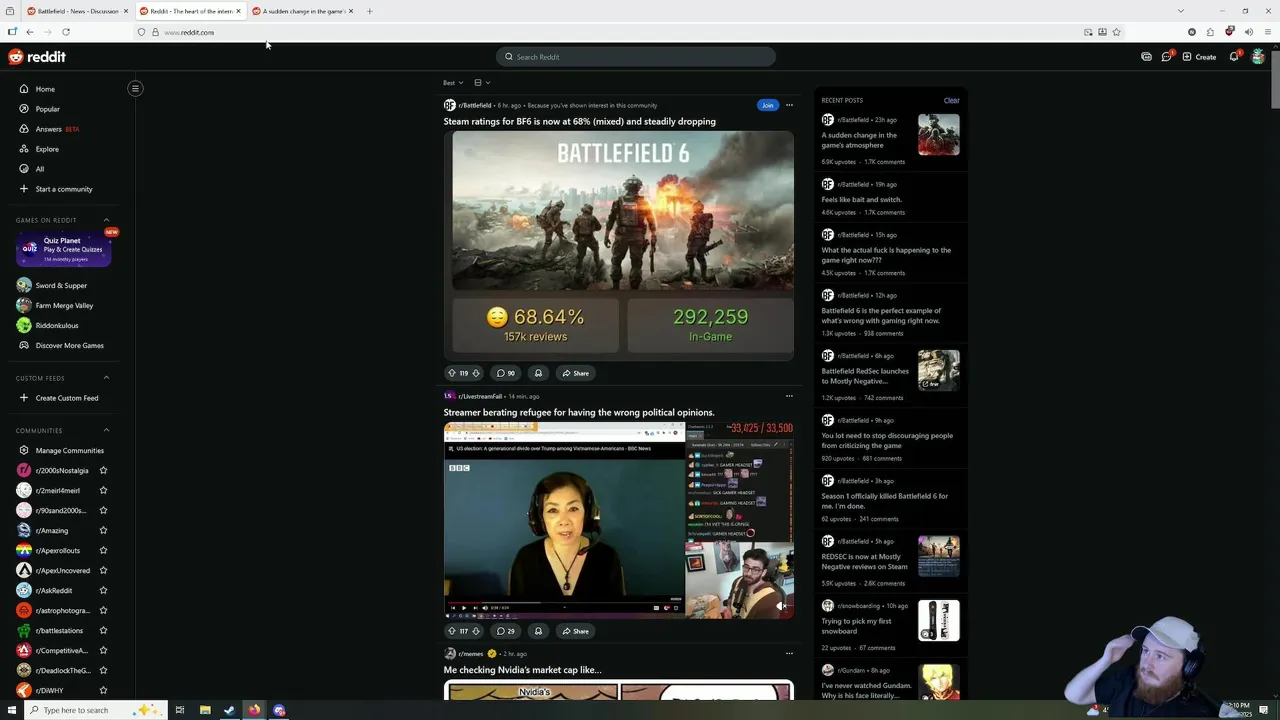Collapse the Communities section
Image resolution: width=1280 pixels, height=720 pixels.
(106, 430)
